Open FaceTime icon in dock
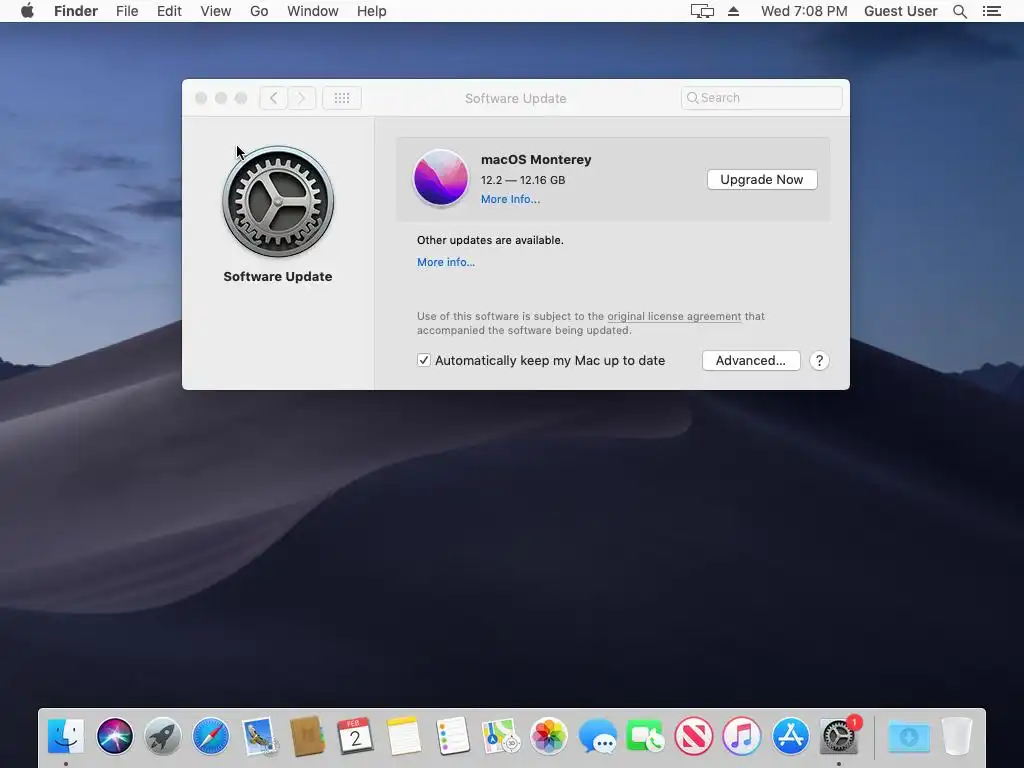 [645, 736]
